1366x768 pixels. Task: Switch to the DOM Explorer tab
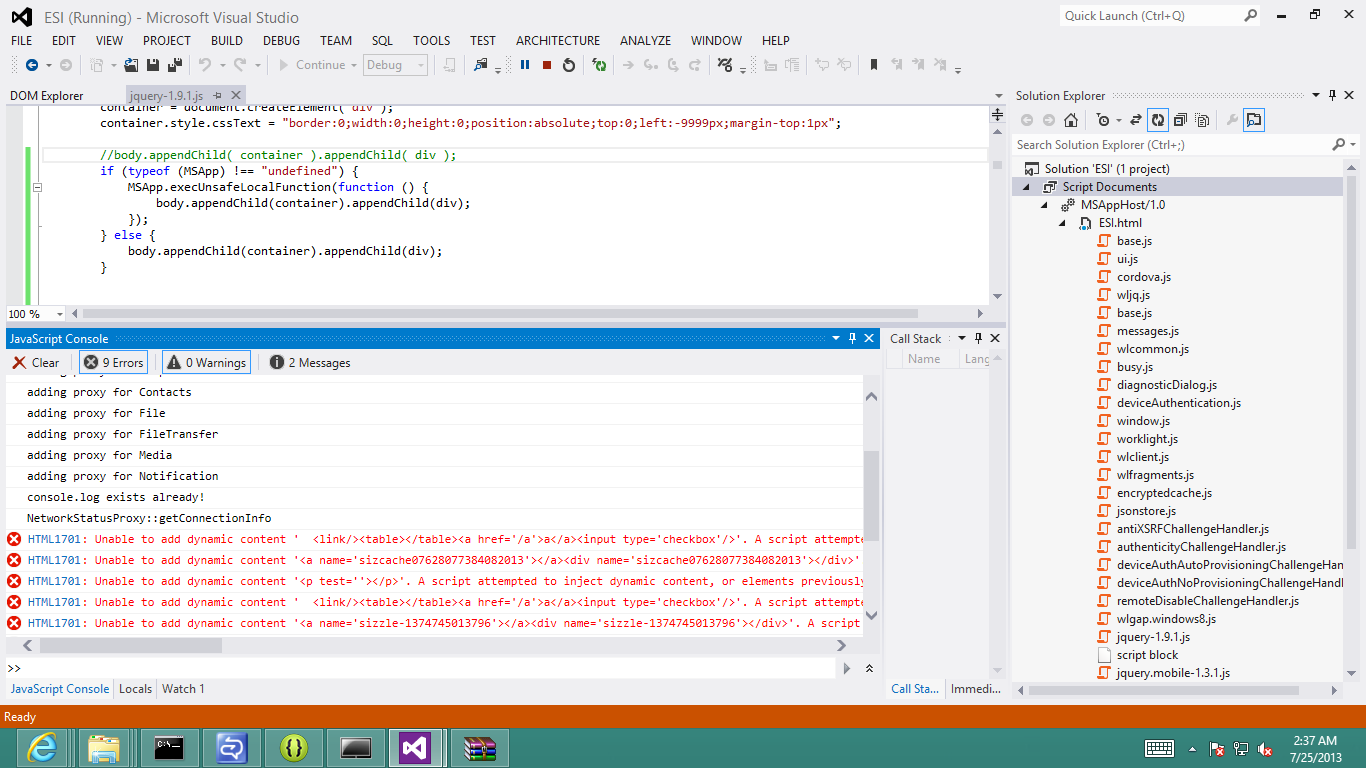pyautogui.click(x=47, y=96)
